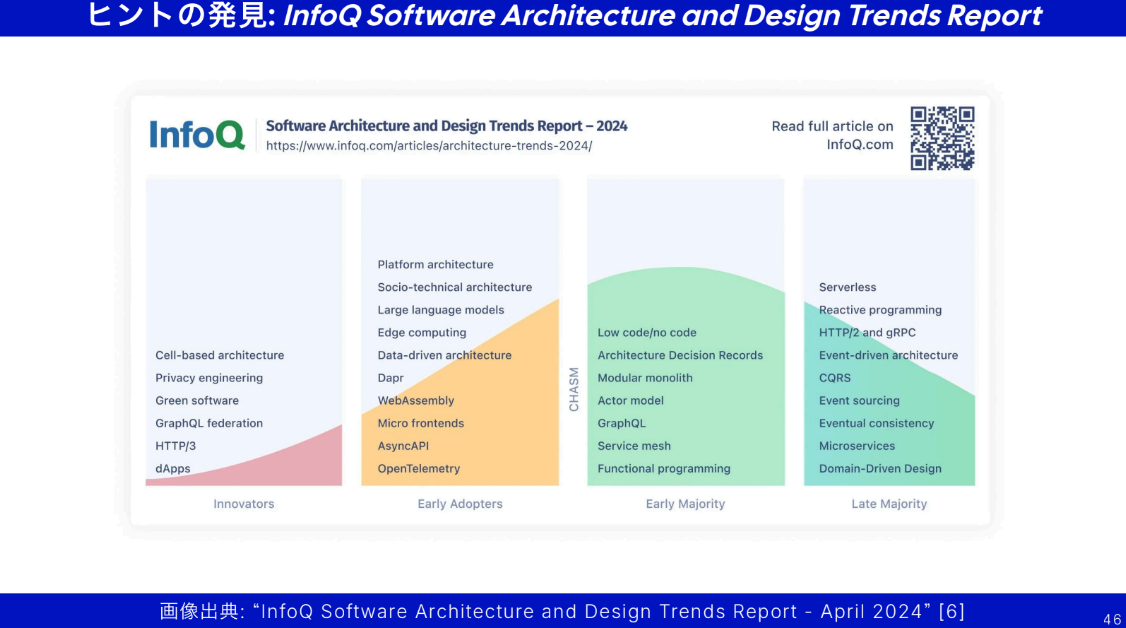Viewport: 1126px width, 628px height.
Task: Click the 'Modular monolith' entry
Action: (645, 378)
